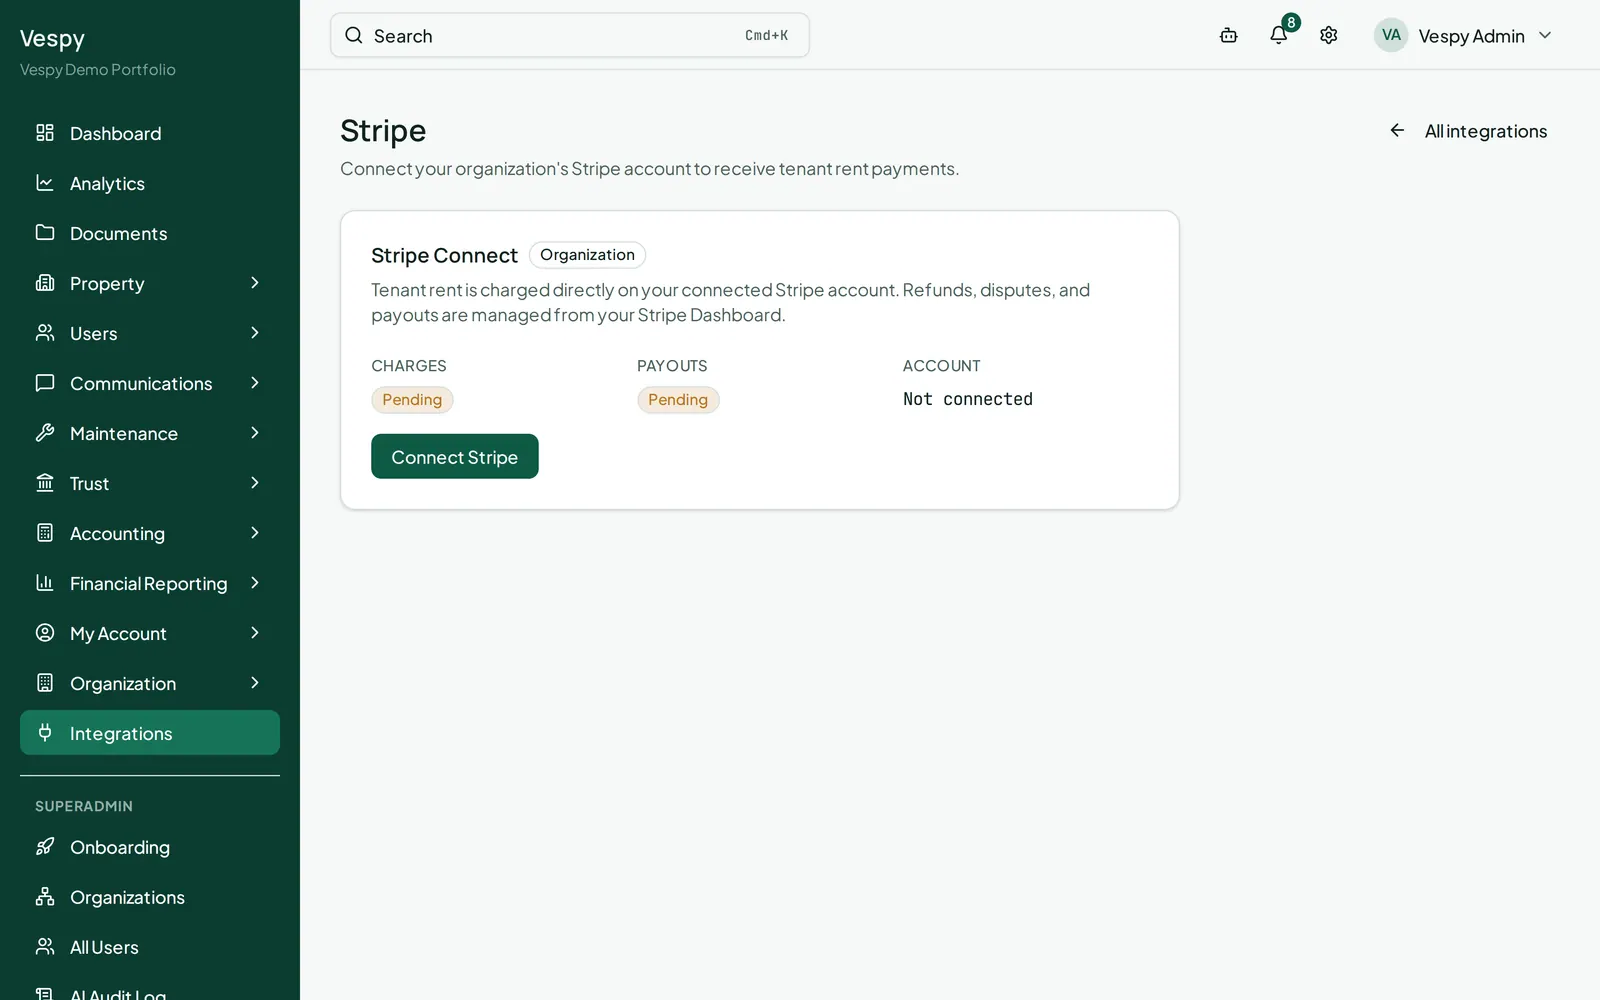Click the Communications chat bubble icon
Image resolution: width=1600 pixels, height=1000 pixels.
[x=45, y=383]
